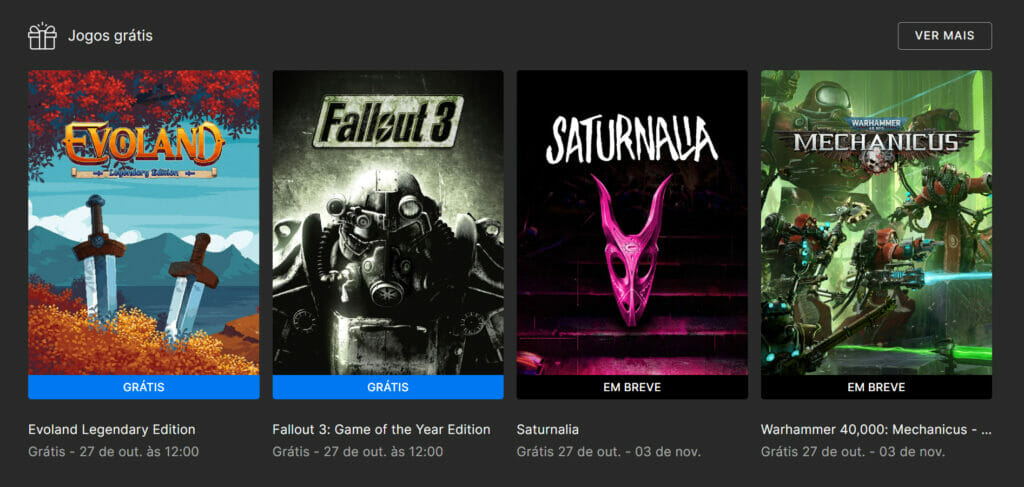This screenshot has width=1024, height=487.
Task: Open the Saturnalia cover art
Action: pyautogui.click(x=632, y=222)
